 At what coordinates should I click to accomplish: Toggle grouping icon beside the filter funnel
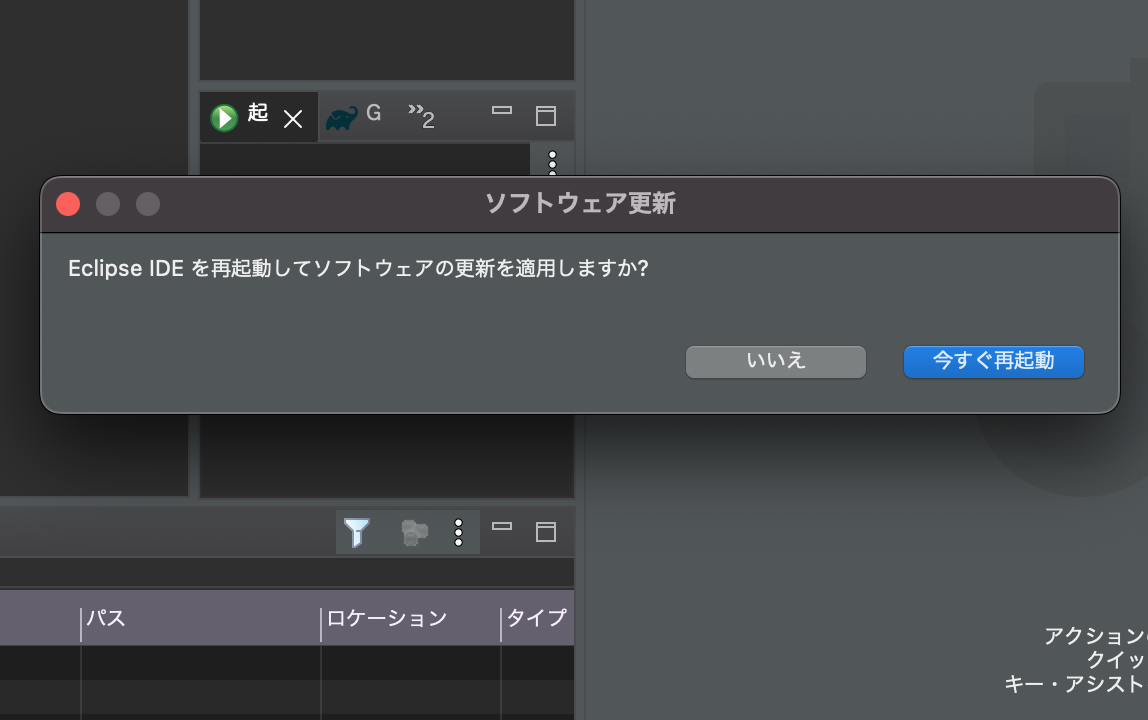(x=414, y=532)
